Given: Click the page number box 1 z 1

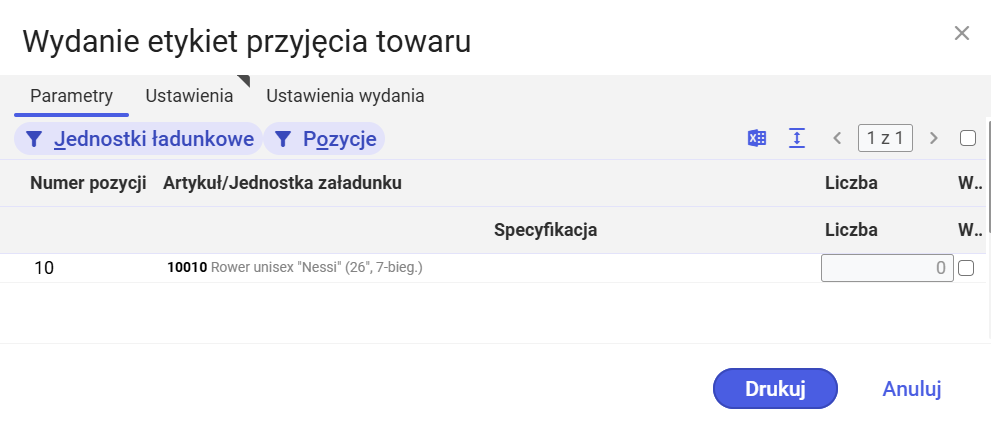Looking at the screenshot, I should coord(885,138).
